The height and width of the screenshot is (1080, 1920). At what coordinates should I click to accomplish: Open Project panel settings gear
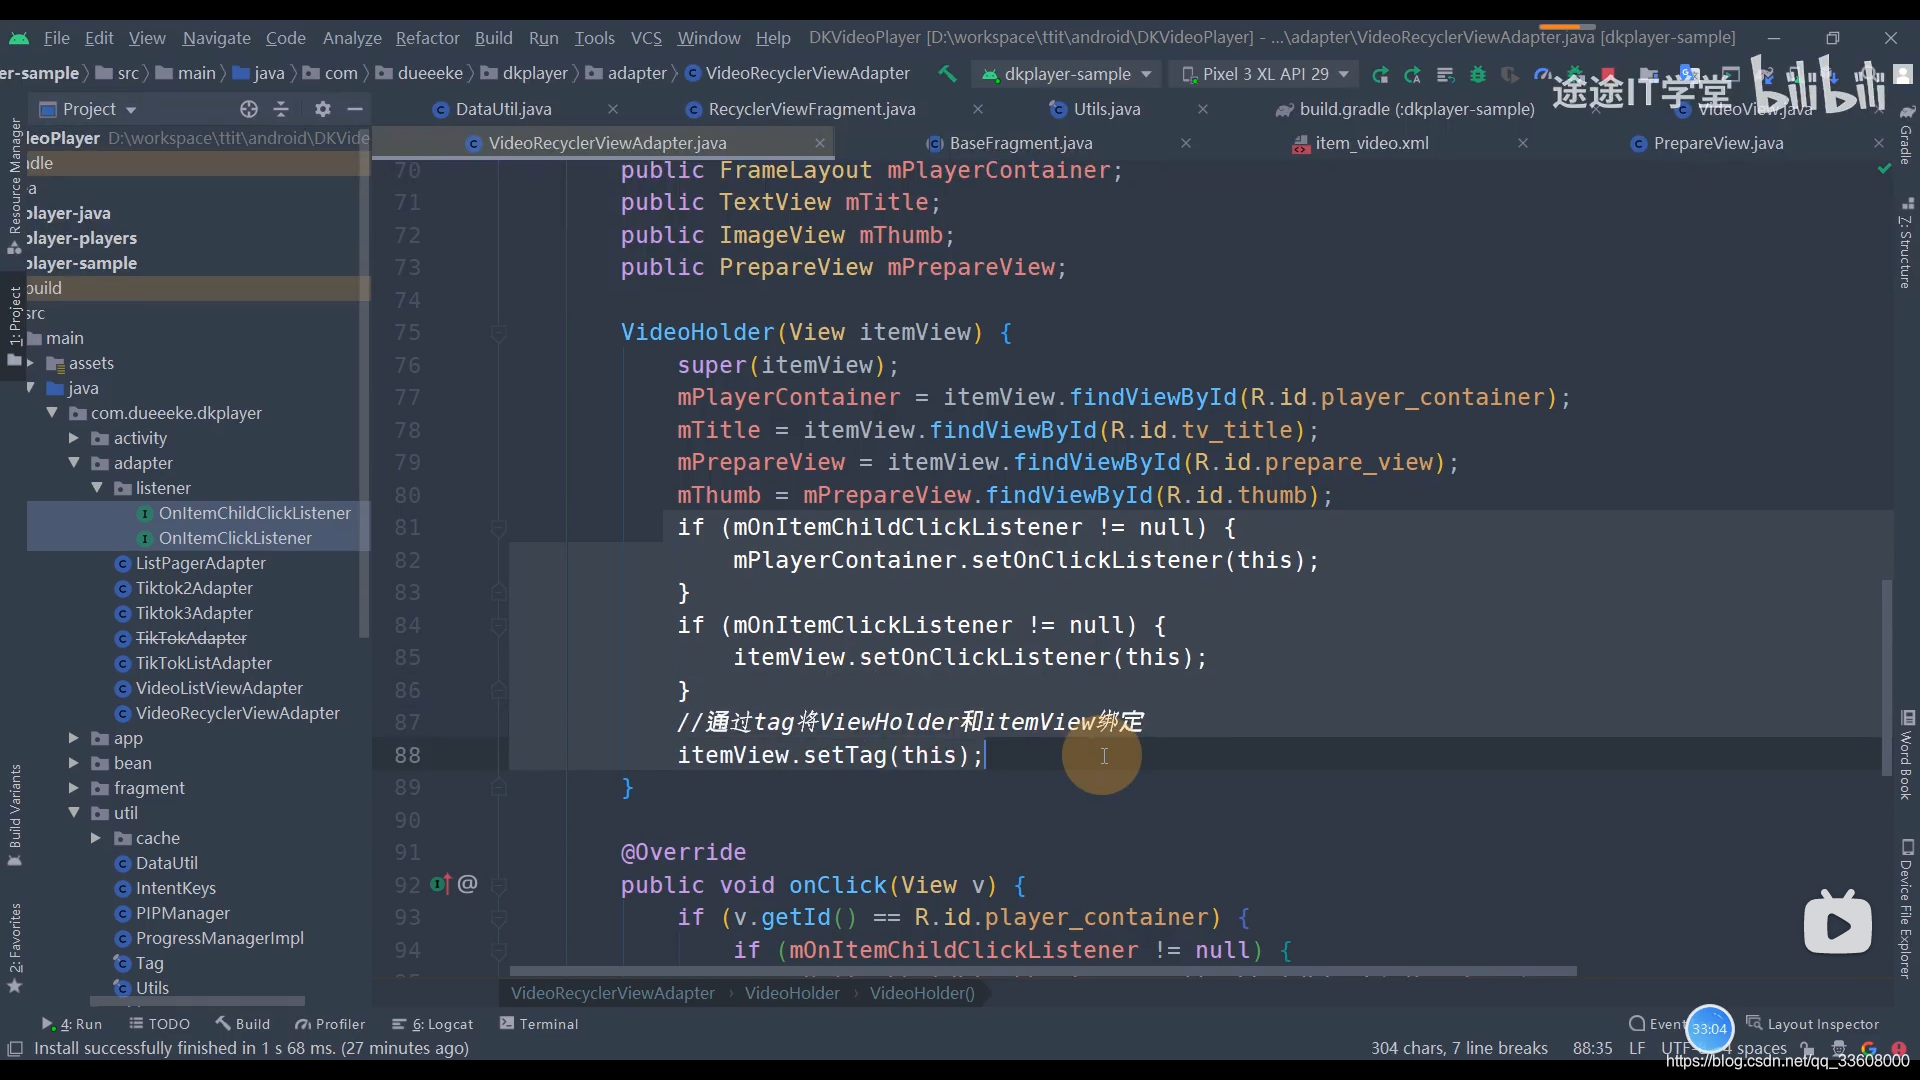tap(322, 109)
